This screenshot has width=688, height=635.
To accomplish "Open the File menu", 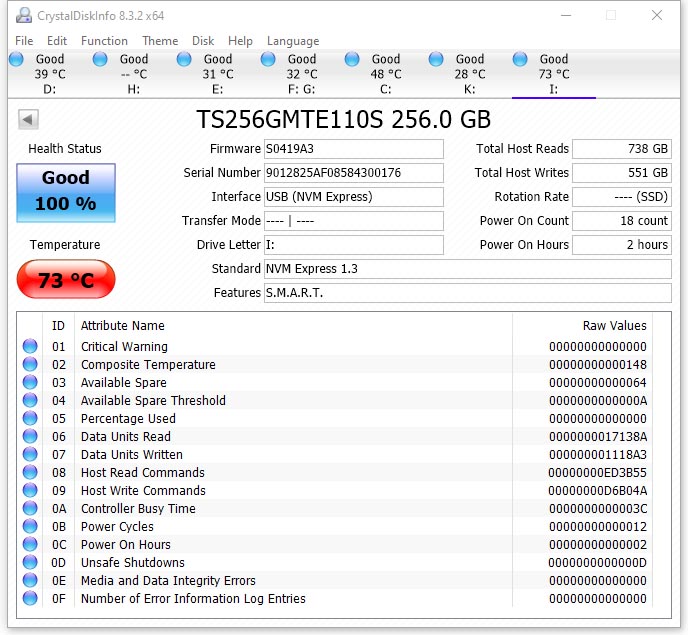I will click(x=24, y=41).
